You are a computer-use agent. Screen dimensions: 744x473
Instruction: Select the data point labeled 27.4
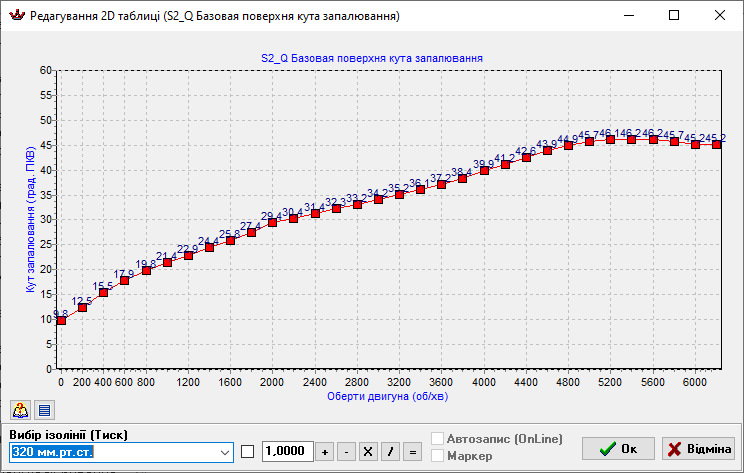tap(251, 232)
